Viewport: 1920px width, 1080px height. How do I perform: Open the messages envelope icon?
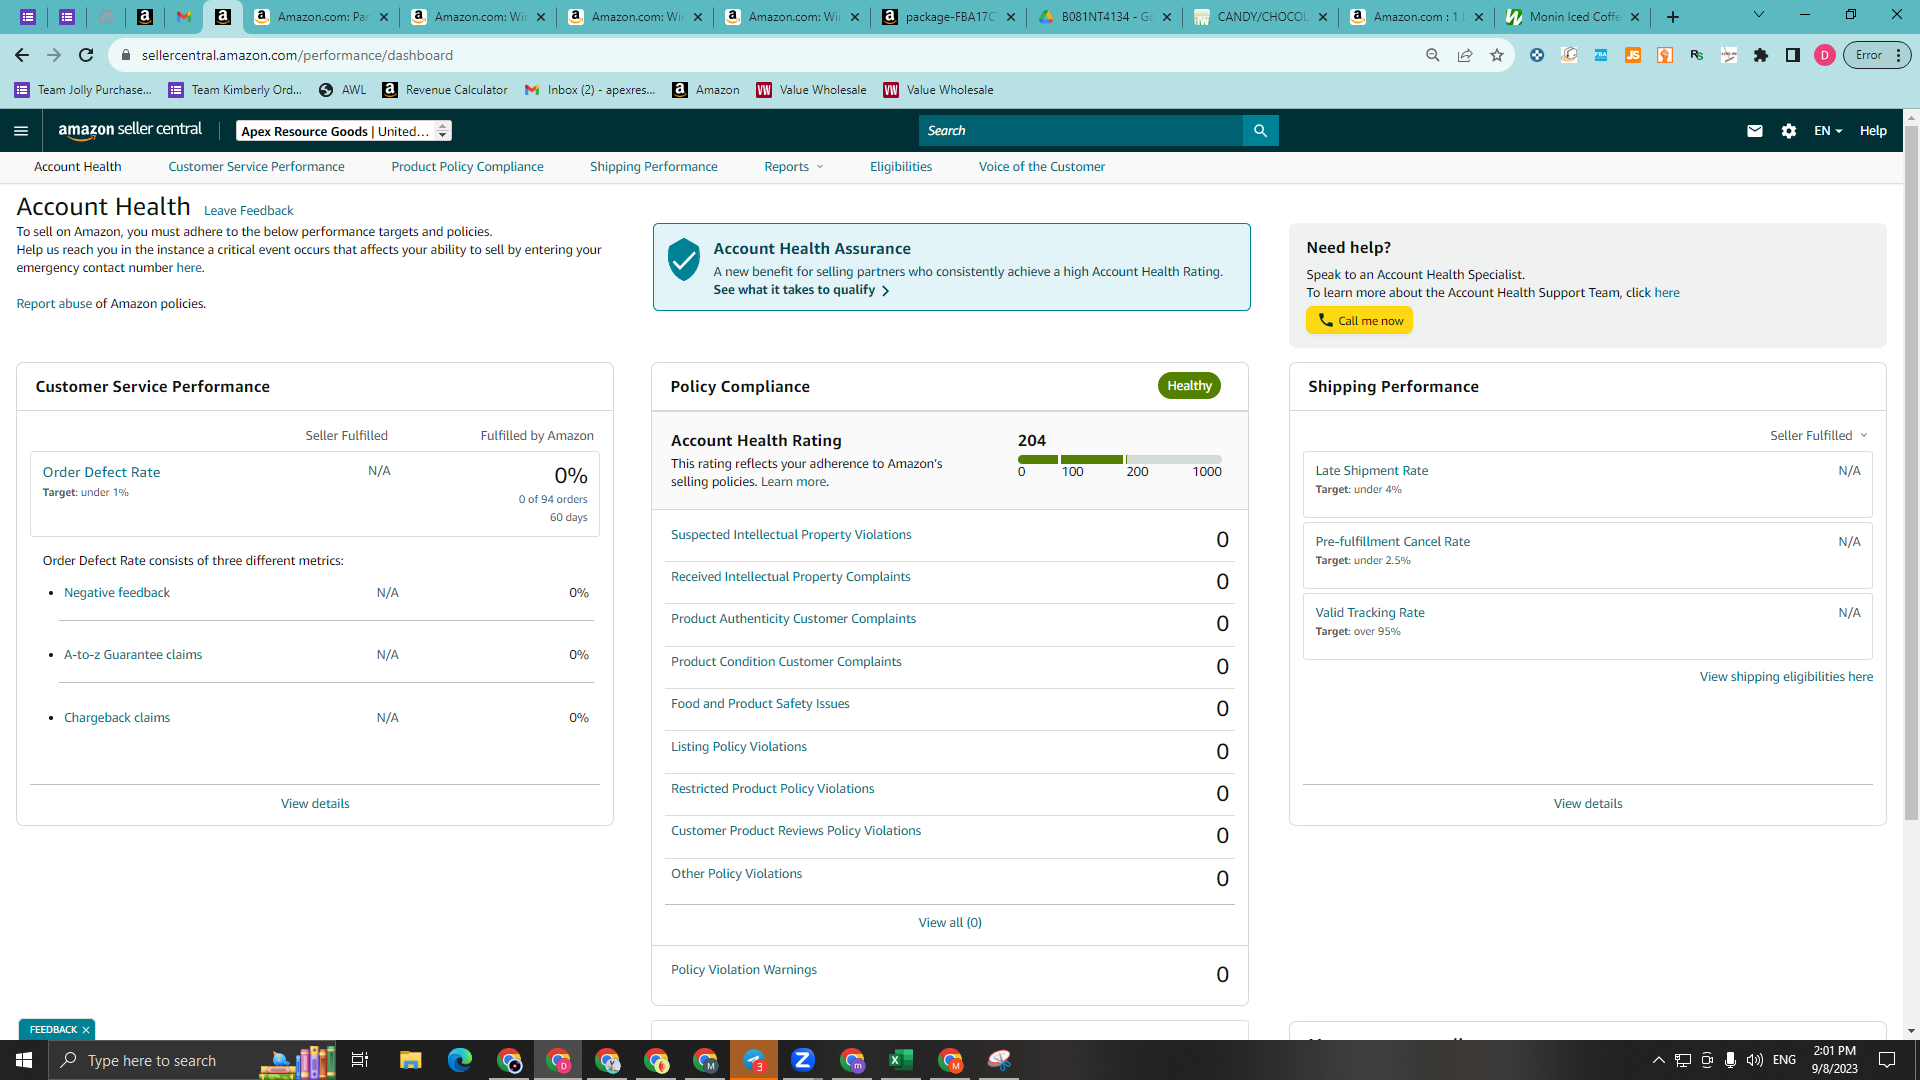(1755, 131)
